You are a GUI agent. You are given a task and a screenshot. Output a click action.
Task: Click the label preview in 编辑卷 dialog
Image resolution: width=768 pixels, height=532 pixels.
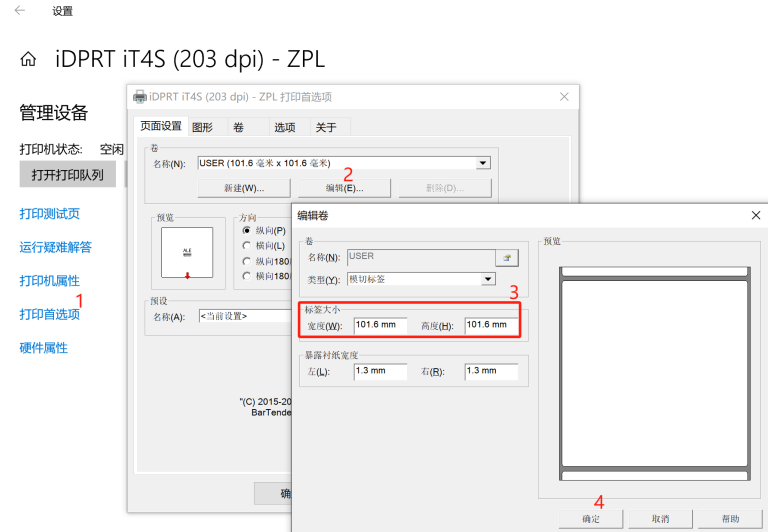pyautogui.click(x=654, y=374)
